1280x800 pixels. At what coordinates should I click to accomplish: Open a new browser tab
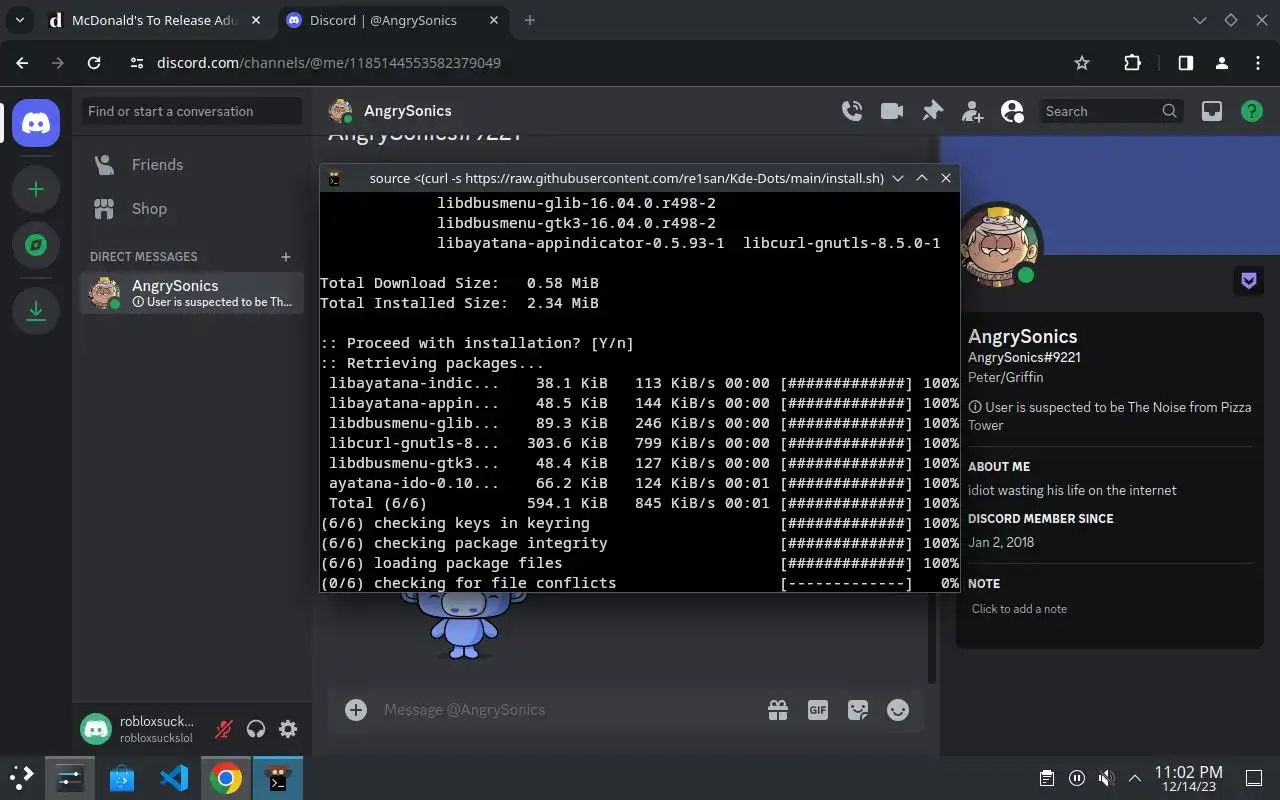(530, 20)
